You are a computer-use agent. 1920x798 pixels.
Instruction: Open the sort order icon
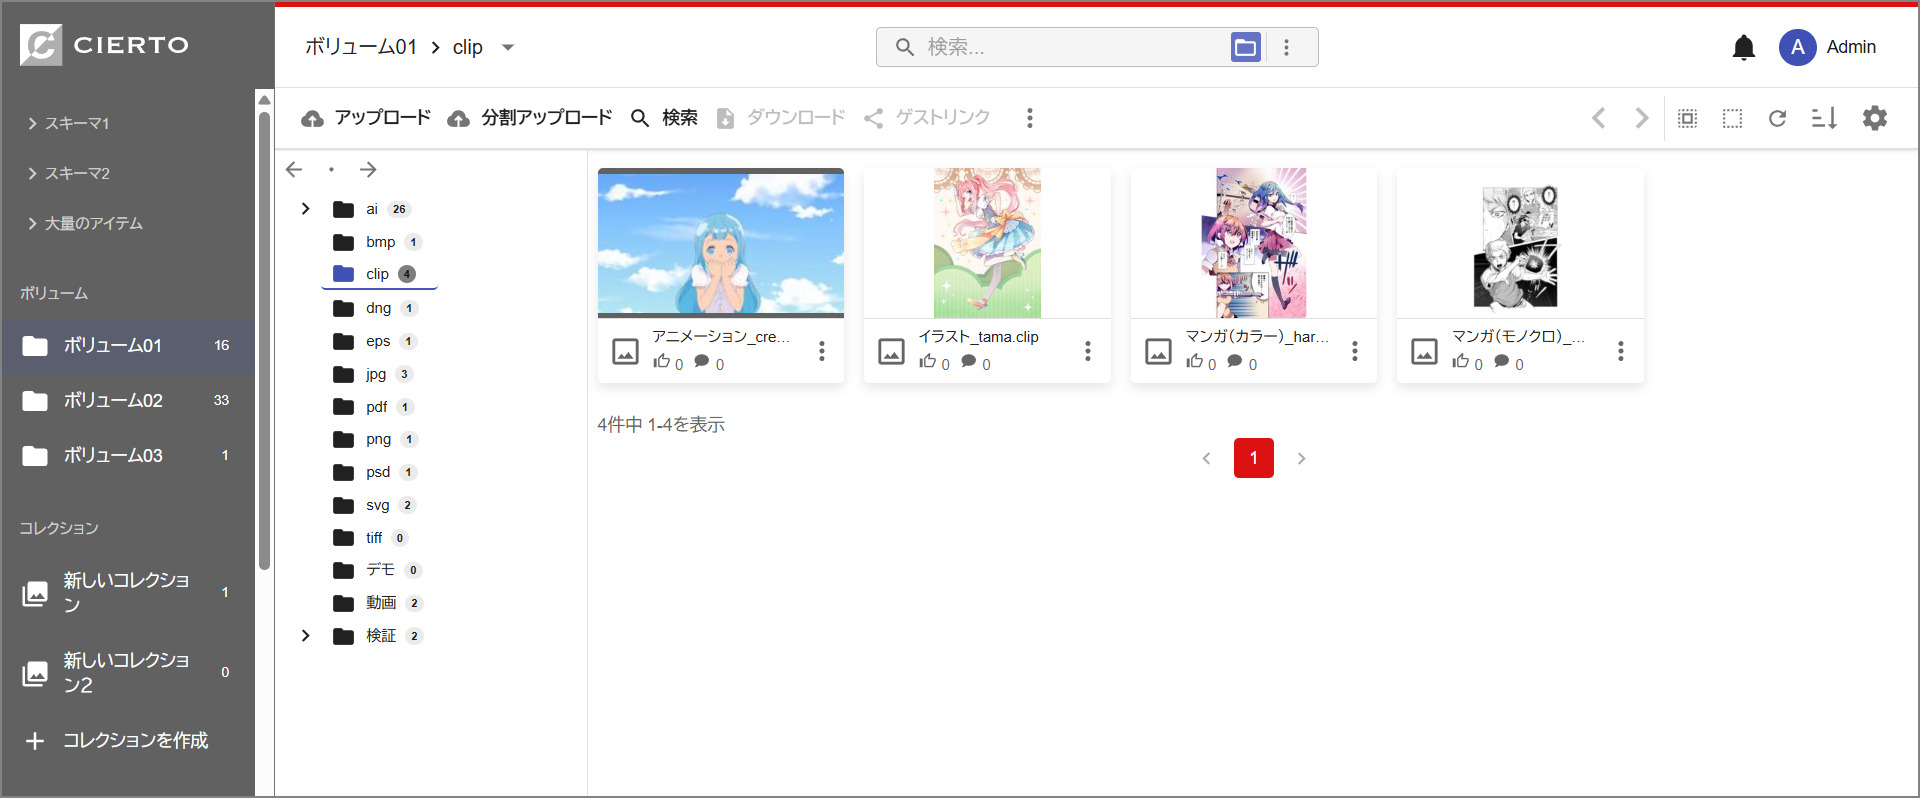click(x=1824, y=118)
